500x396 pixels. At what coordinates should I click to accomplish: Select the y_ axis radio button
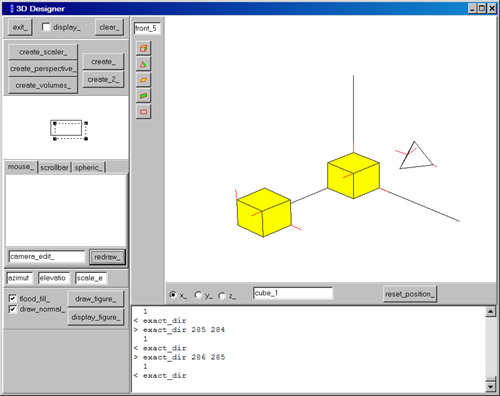[198, 295]
